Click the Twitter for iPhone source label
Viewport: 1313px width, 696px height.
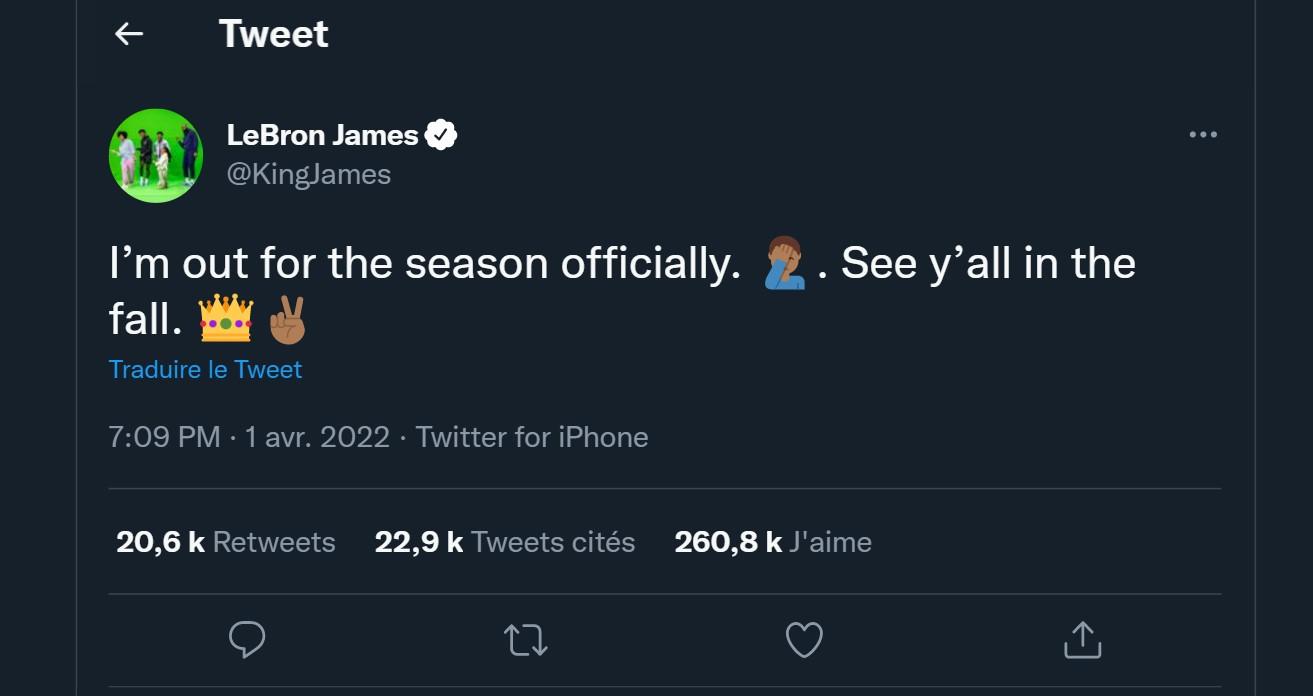pyautogui.click(x=531, y=437)
